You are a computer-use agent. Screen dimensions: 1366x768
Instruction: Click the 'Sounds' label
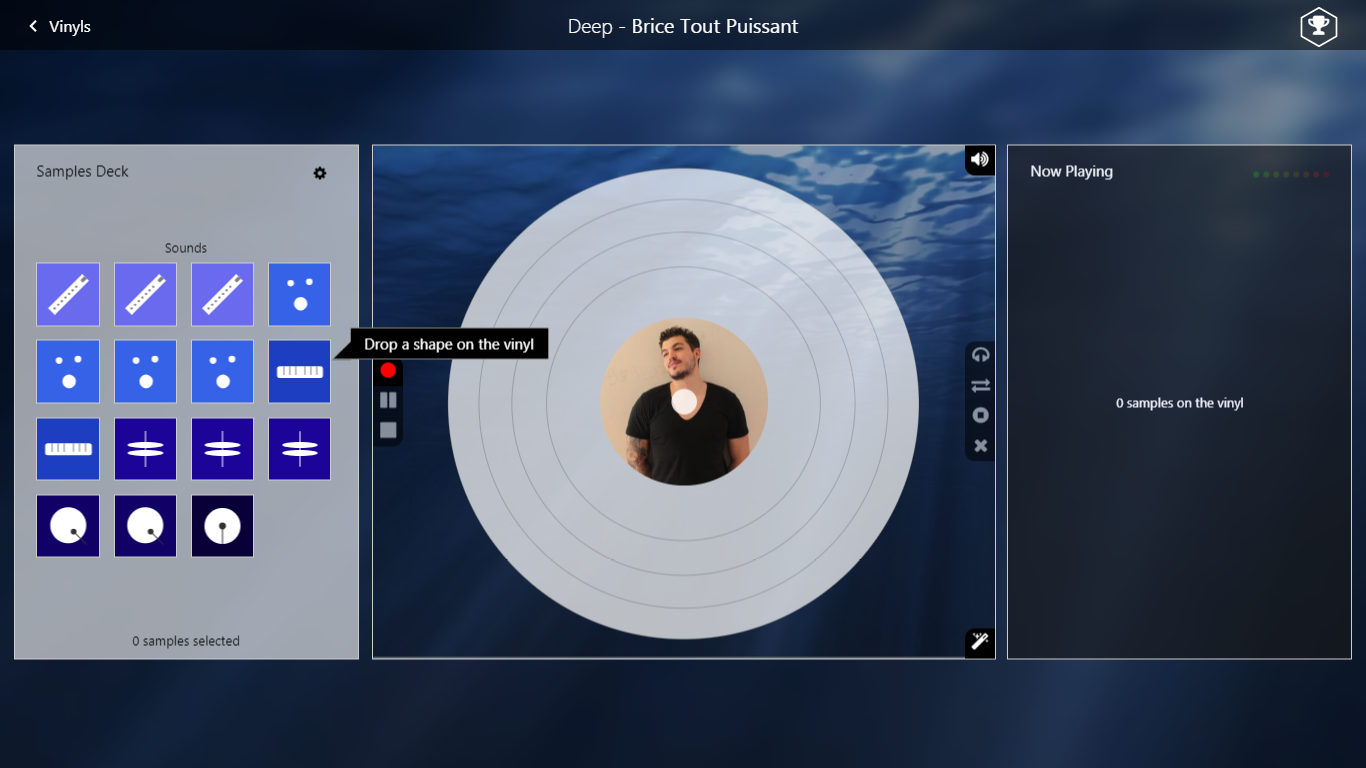(x=186, y=248)
